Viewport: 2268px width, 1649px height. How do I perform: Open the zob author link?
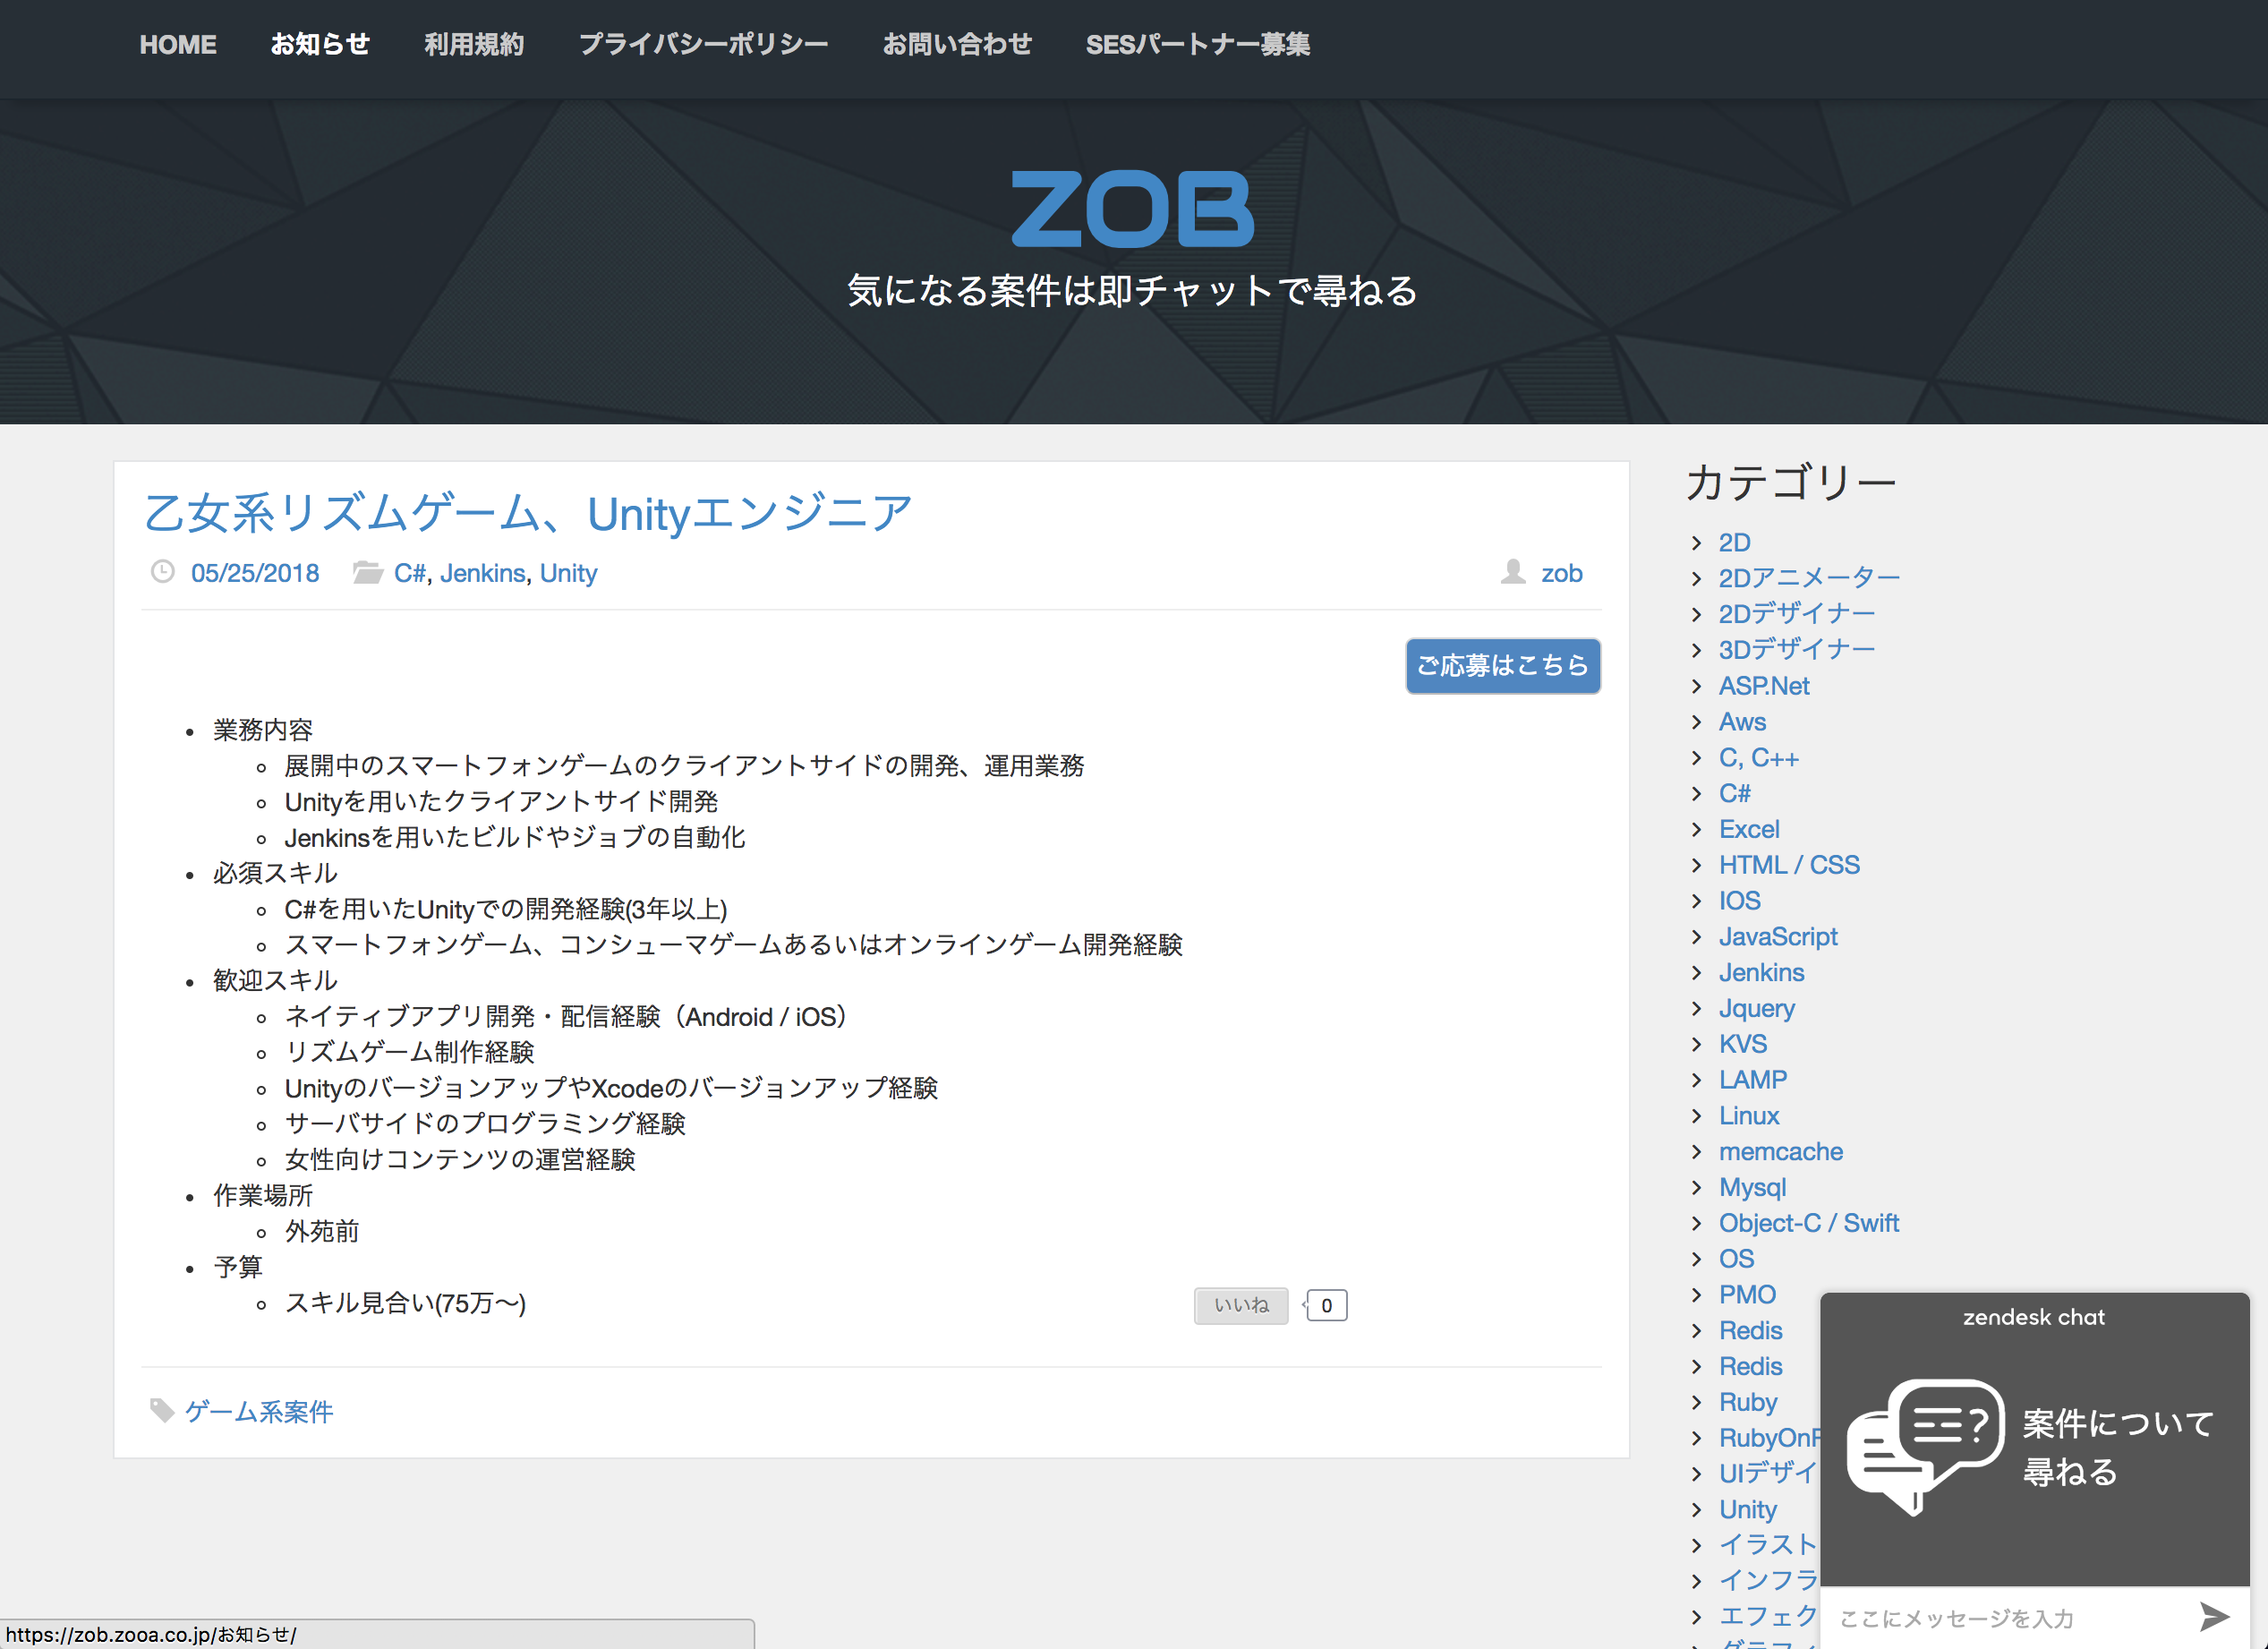[1562, 573]
